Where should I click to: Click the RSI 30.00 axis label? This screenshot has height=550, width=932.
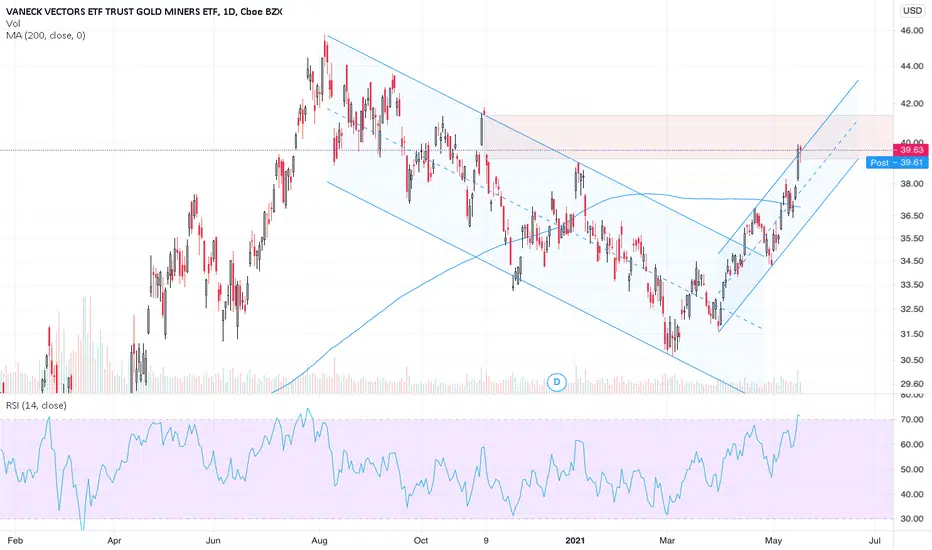pos(912,518)
